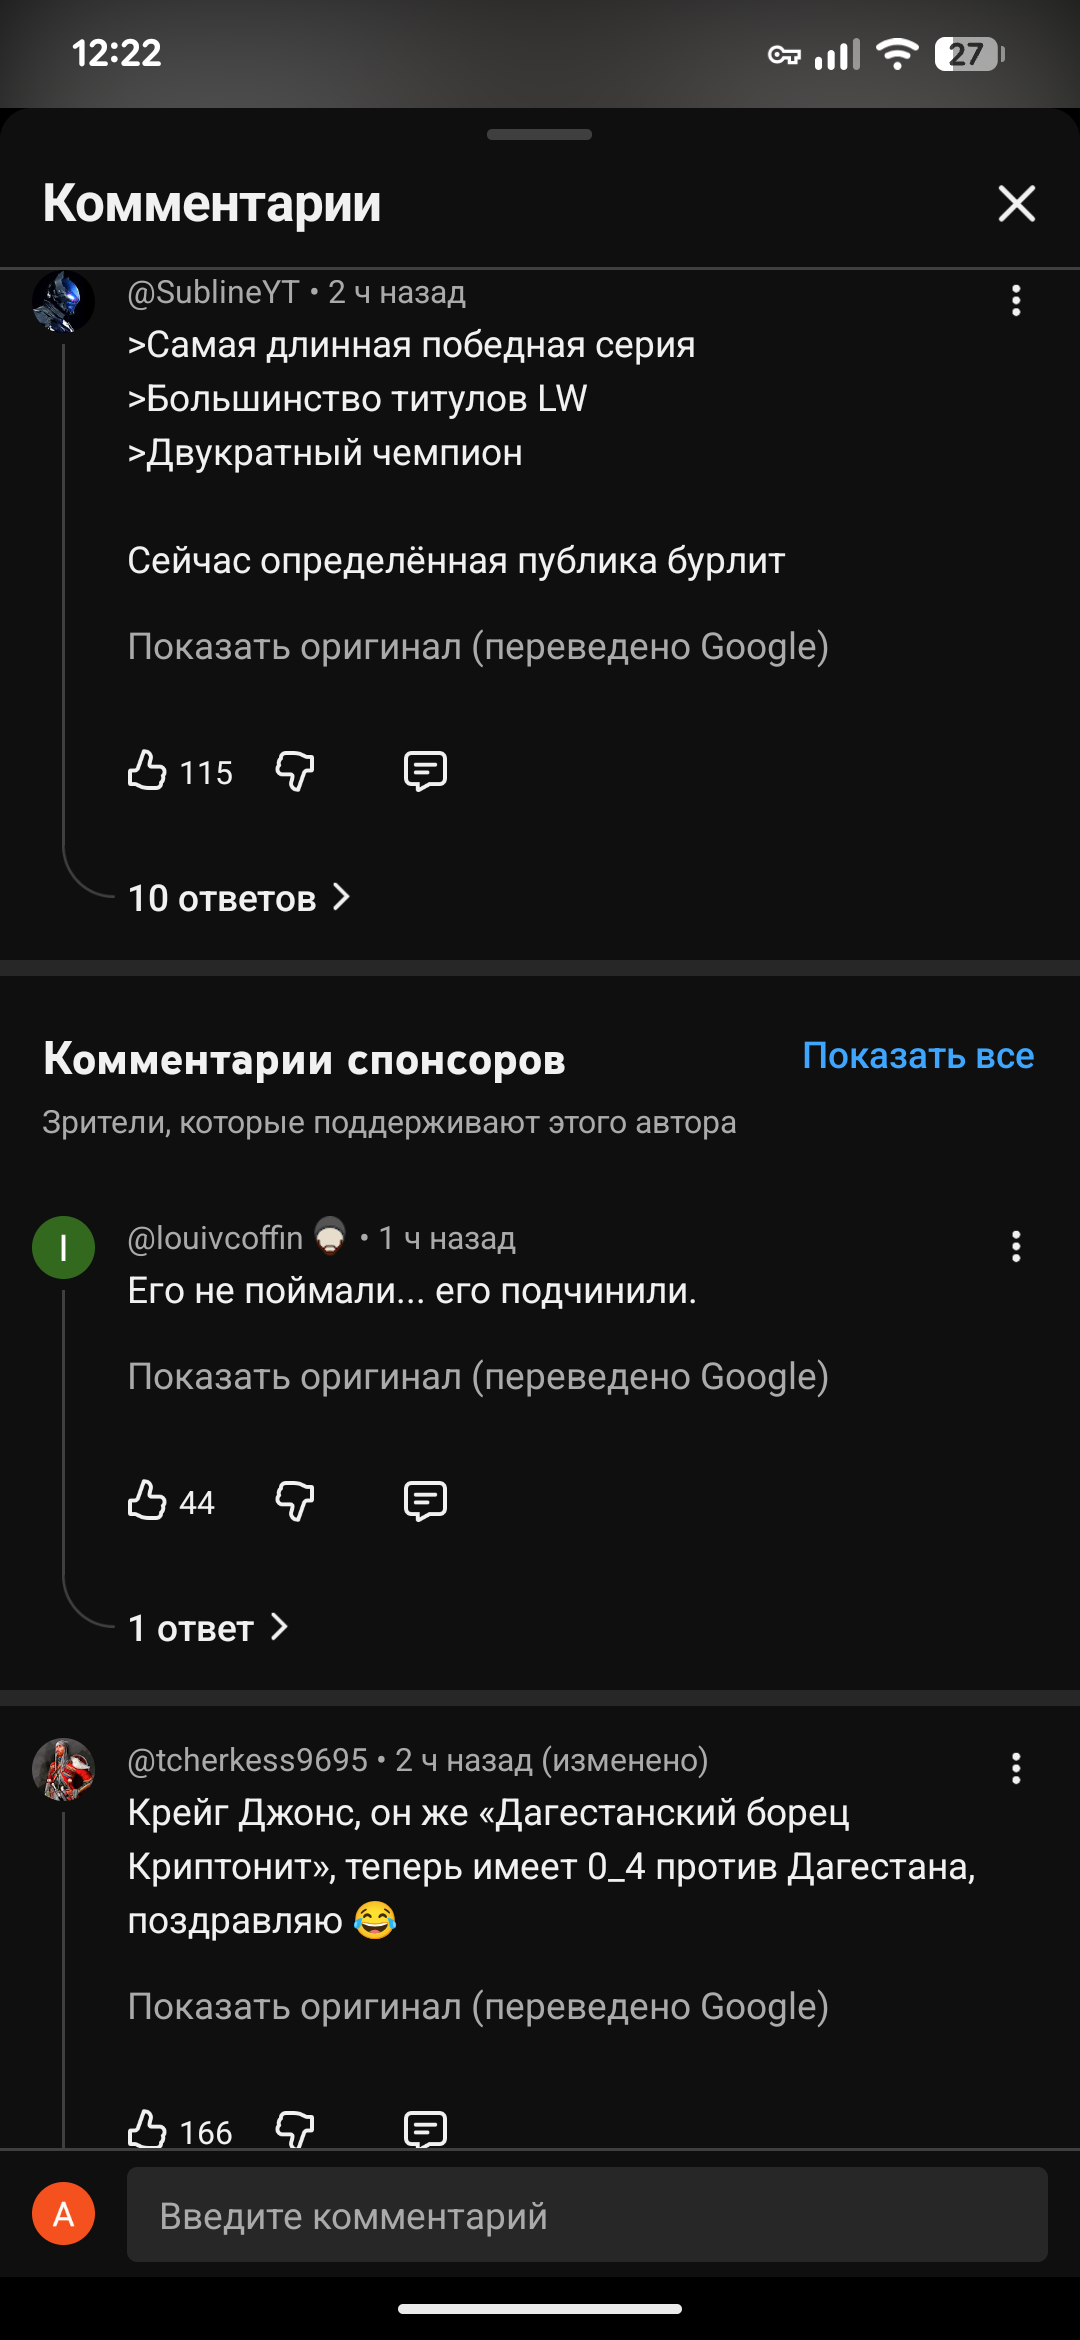Image resolution: width=1080 pixels, height=2340 pixels.
Task: Expand the 1 ответ reply thread
Action: [x=208, y=1628]
